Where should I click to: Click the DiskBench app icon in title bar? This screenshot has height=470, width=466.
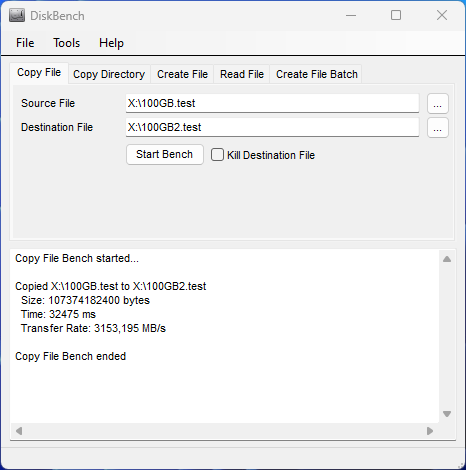[17, 16]
